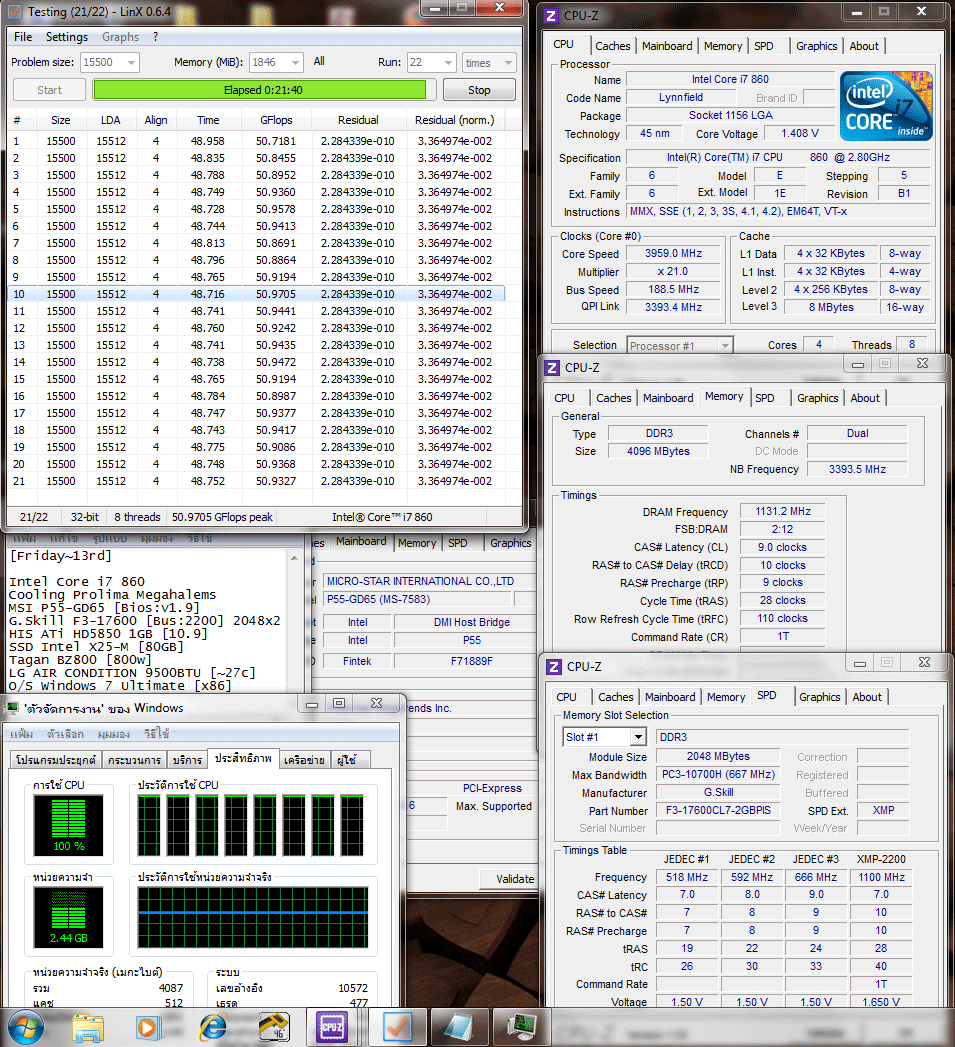Open the Run count dropdown
955x1047 pixels.
tap(448, 63)
